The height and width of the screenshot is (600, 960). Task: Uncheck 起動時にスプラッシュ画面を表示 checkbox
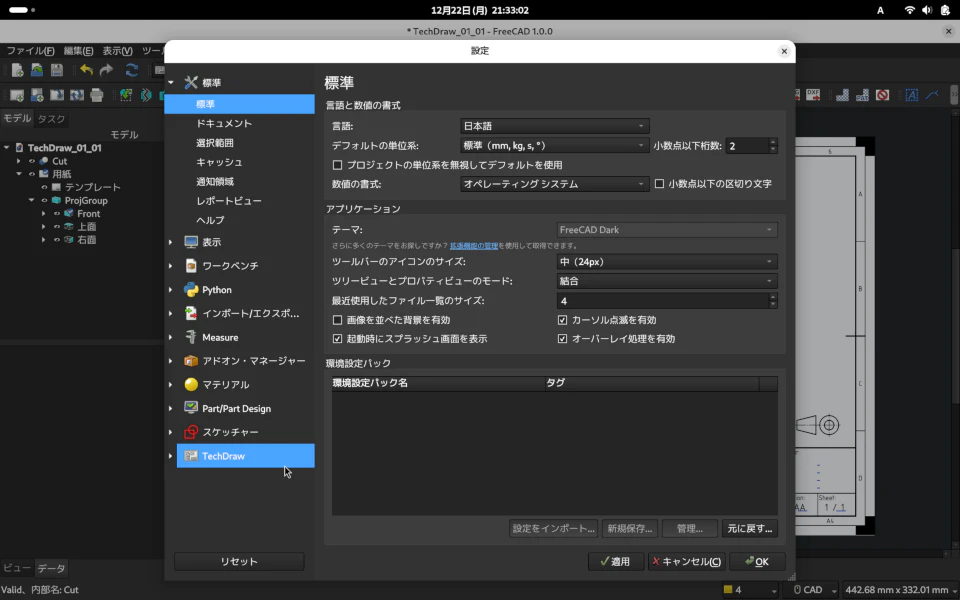pyautogui.click(x=337, y=339)
